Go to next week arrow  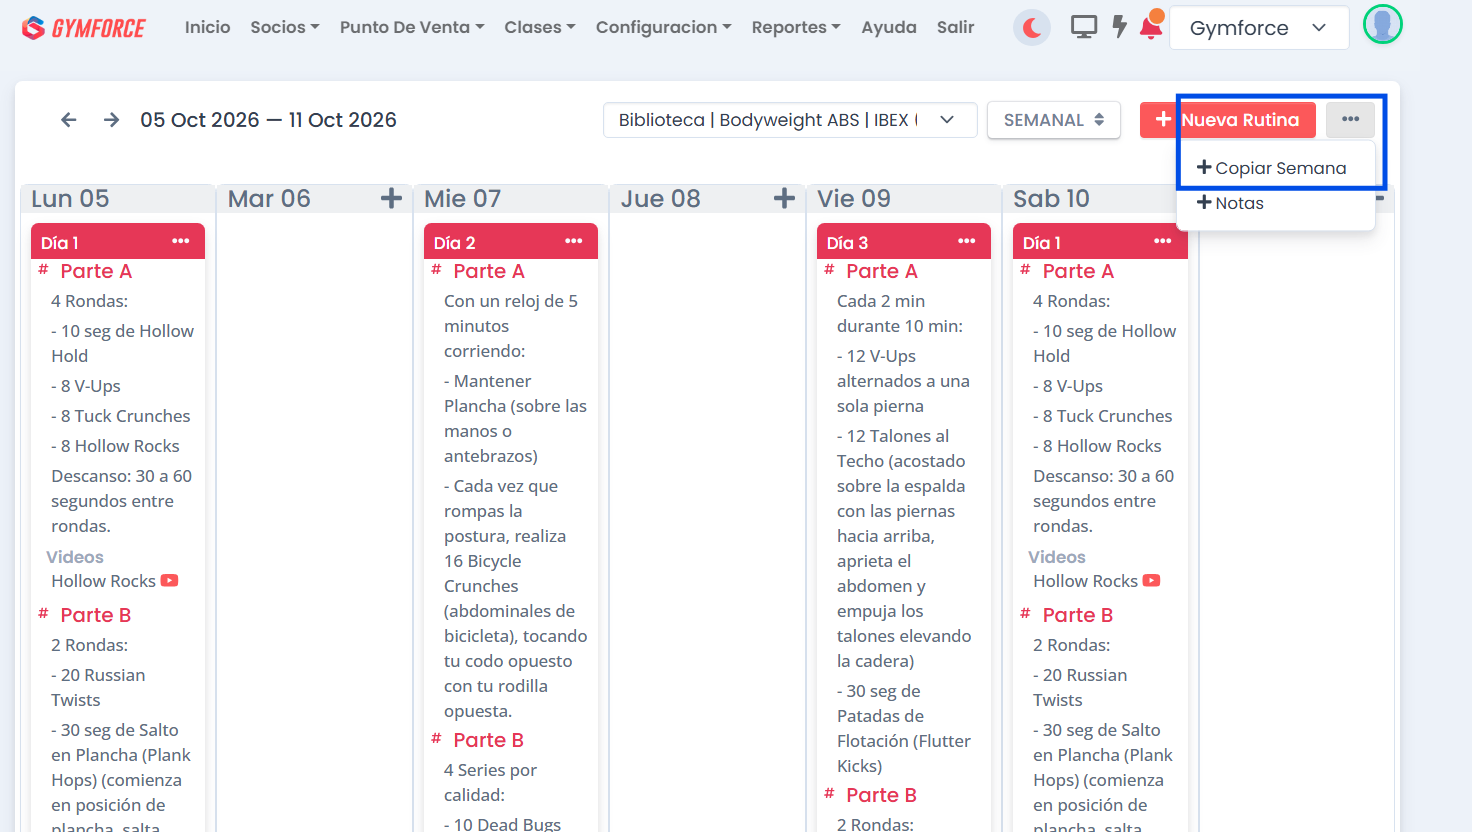point(111,120)
